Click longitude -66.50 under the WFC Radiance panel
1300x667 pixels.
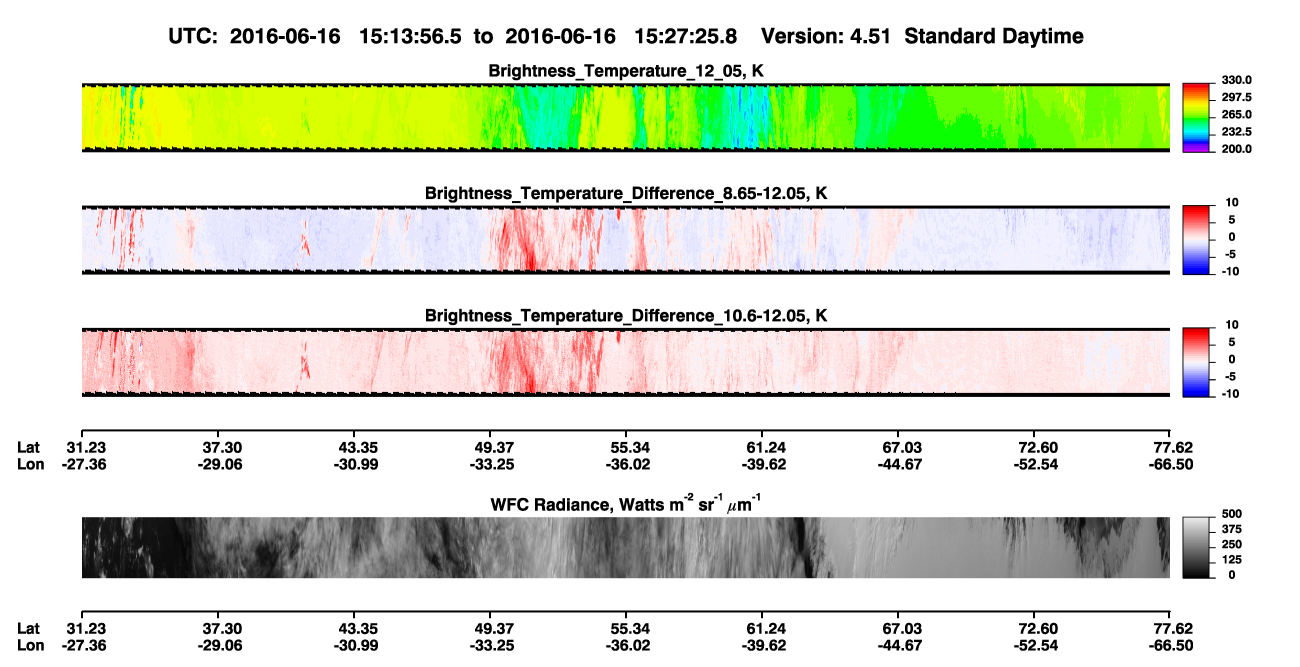coord(1170,646)
